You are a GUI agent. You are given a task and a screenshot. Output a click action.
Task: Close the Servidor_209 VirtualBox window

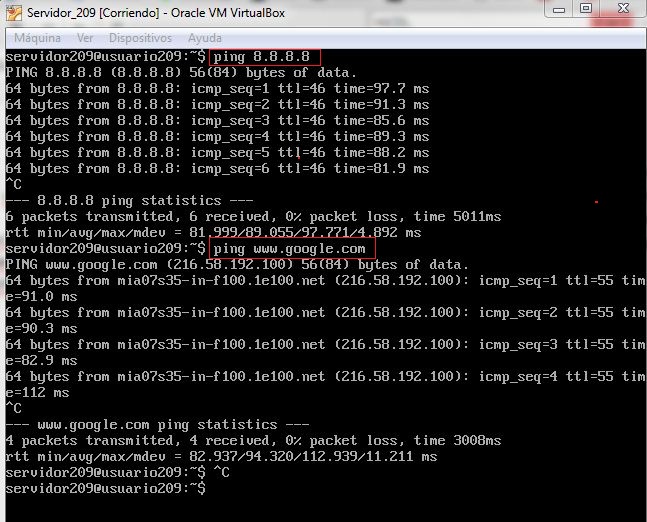point(623,9)
